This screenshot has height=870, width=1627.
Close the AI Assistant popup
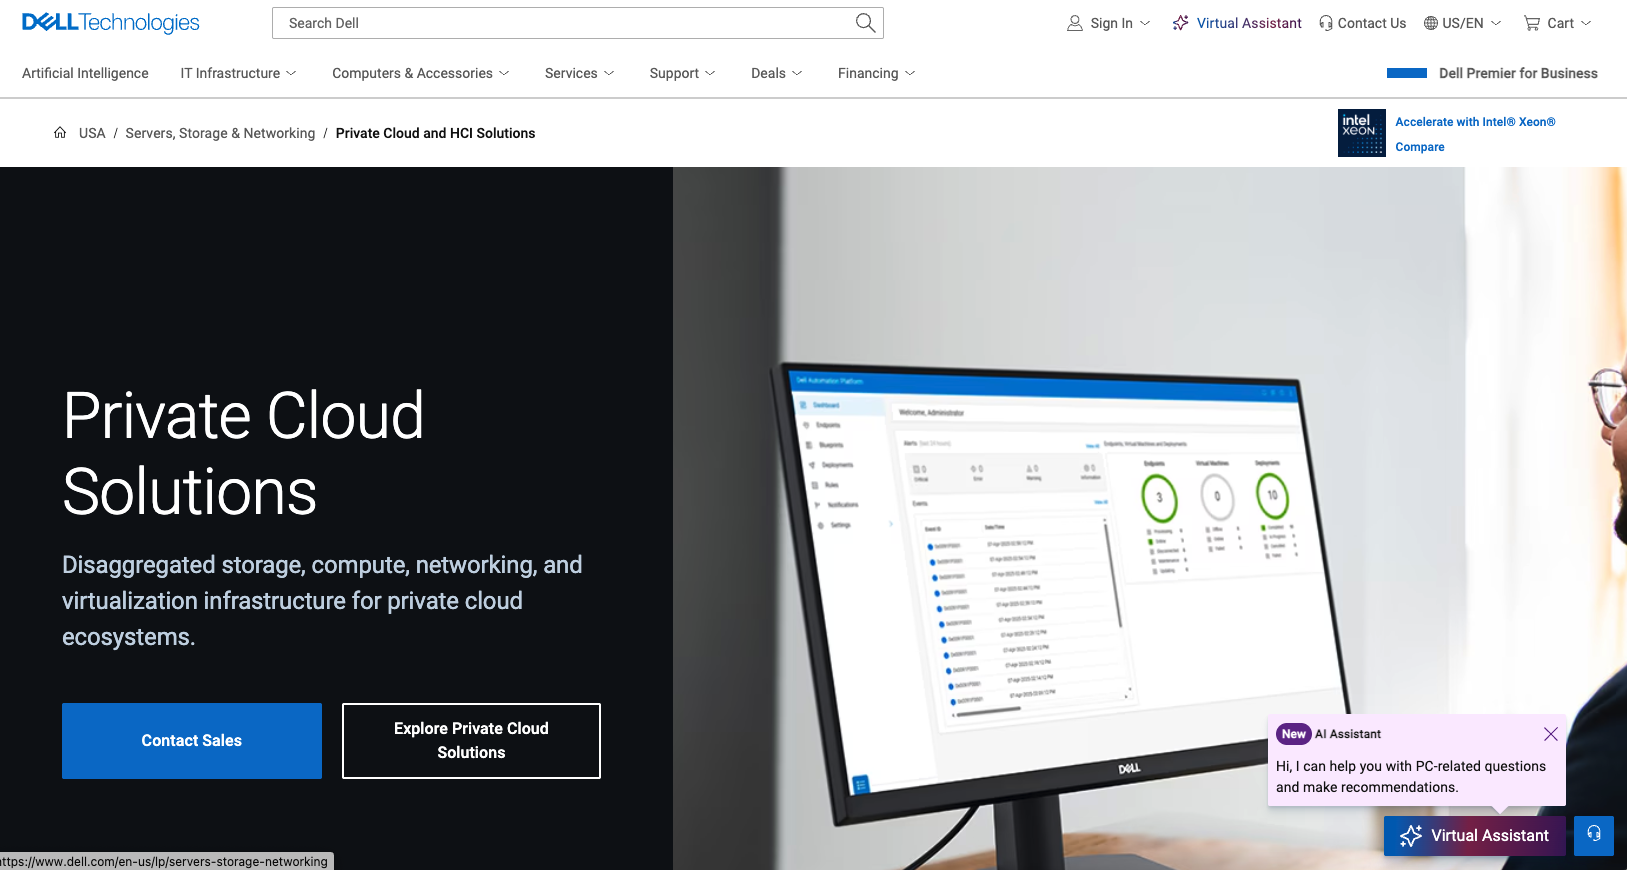coord(1551,734)
